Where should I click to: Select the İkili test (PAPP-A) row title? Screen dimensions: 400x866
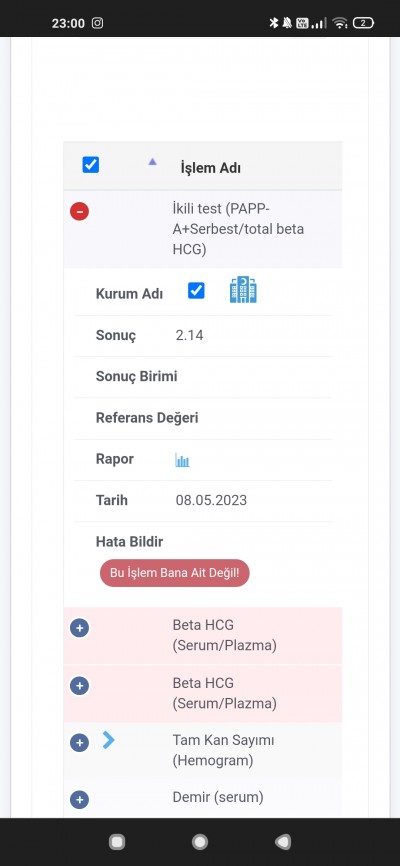(x=238, y=229)
